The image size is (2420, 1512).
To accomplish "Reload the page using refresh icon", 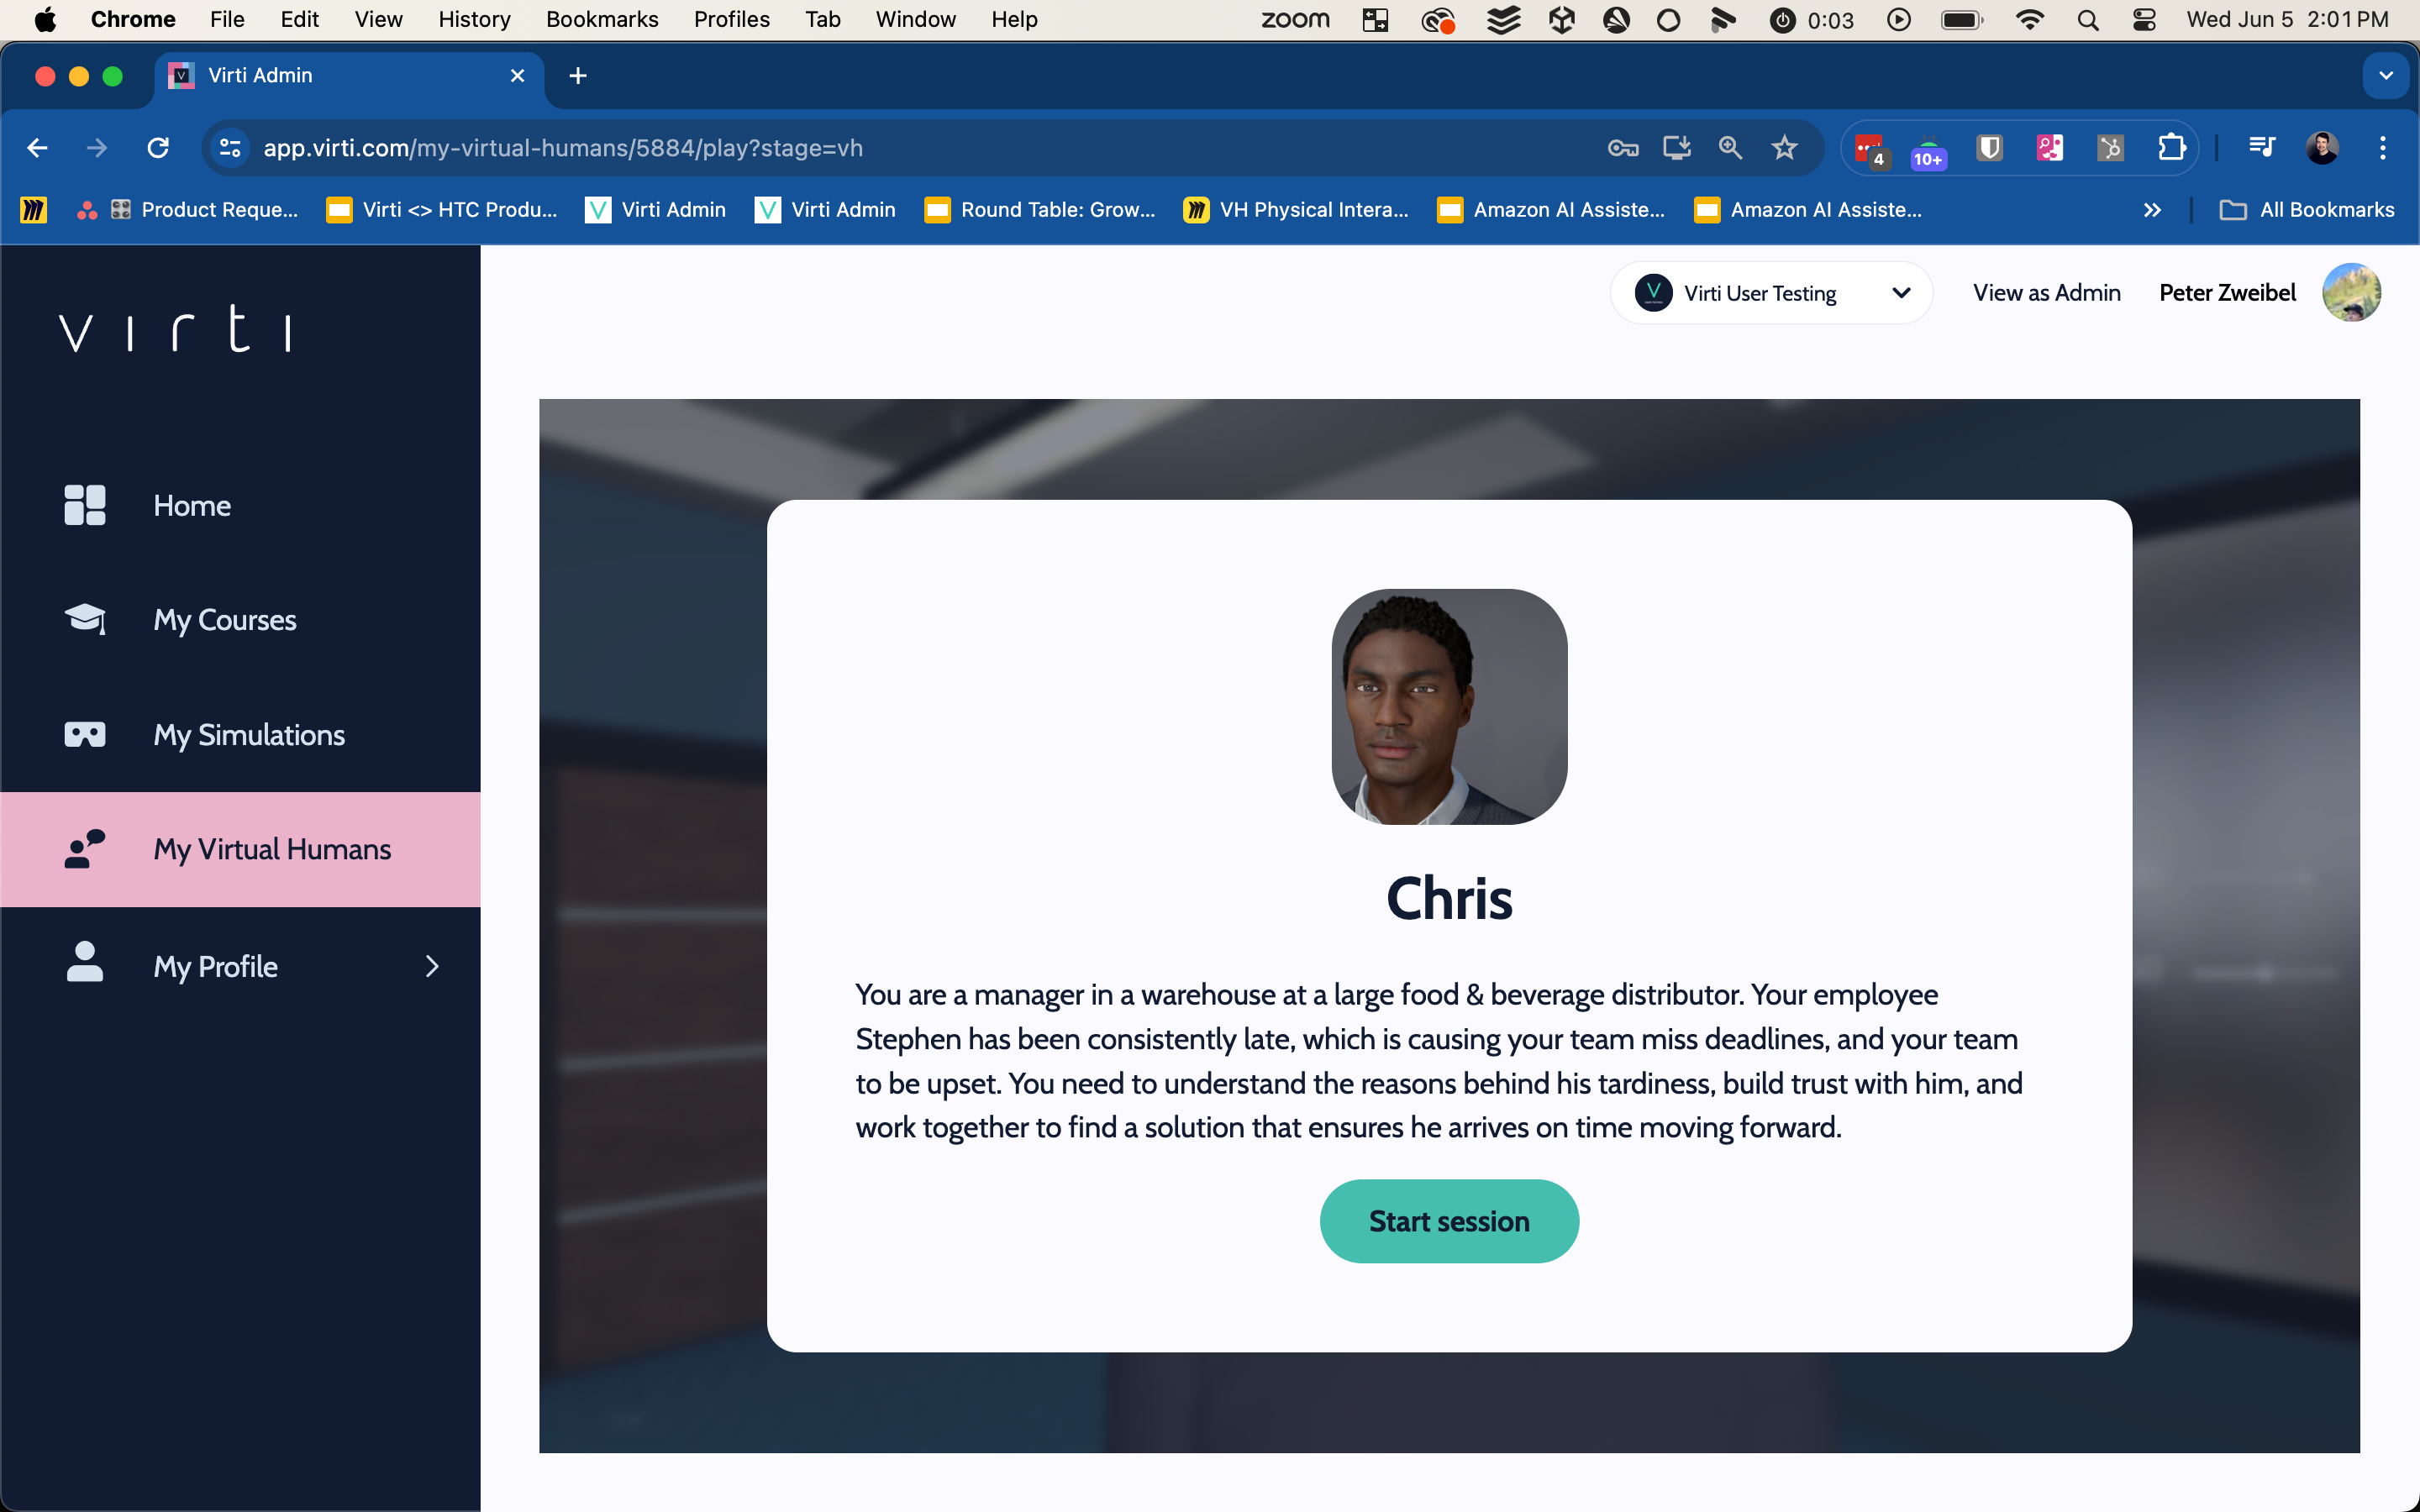I will [158, 148].
